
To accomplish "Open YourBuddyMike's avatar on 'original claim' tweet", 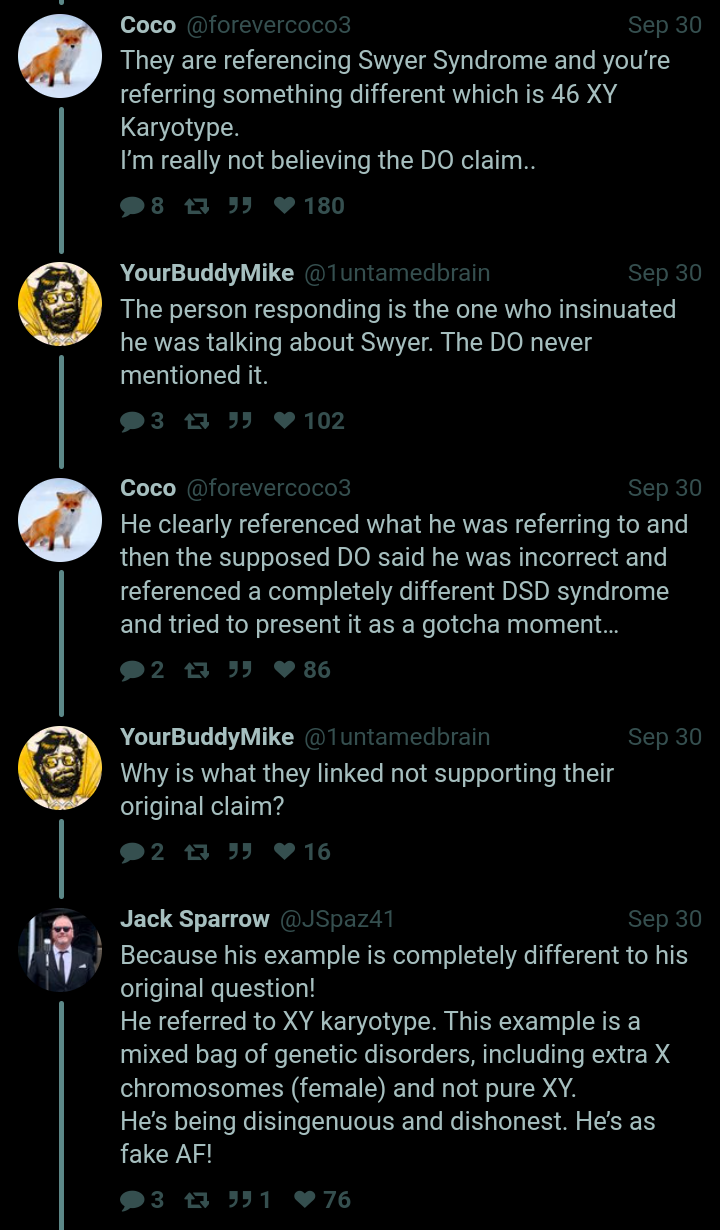I will [x=60, y=768].
